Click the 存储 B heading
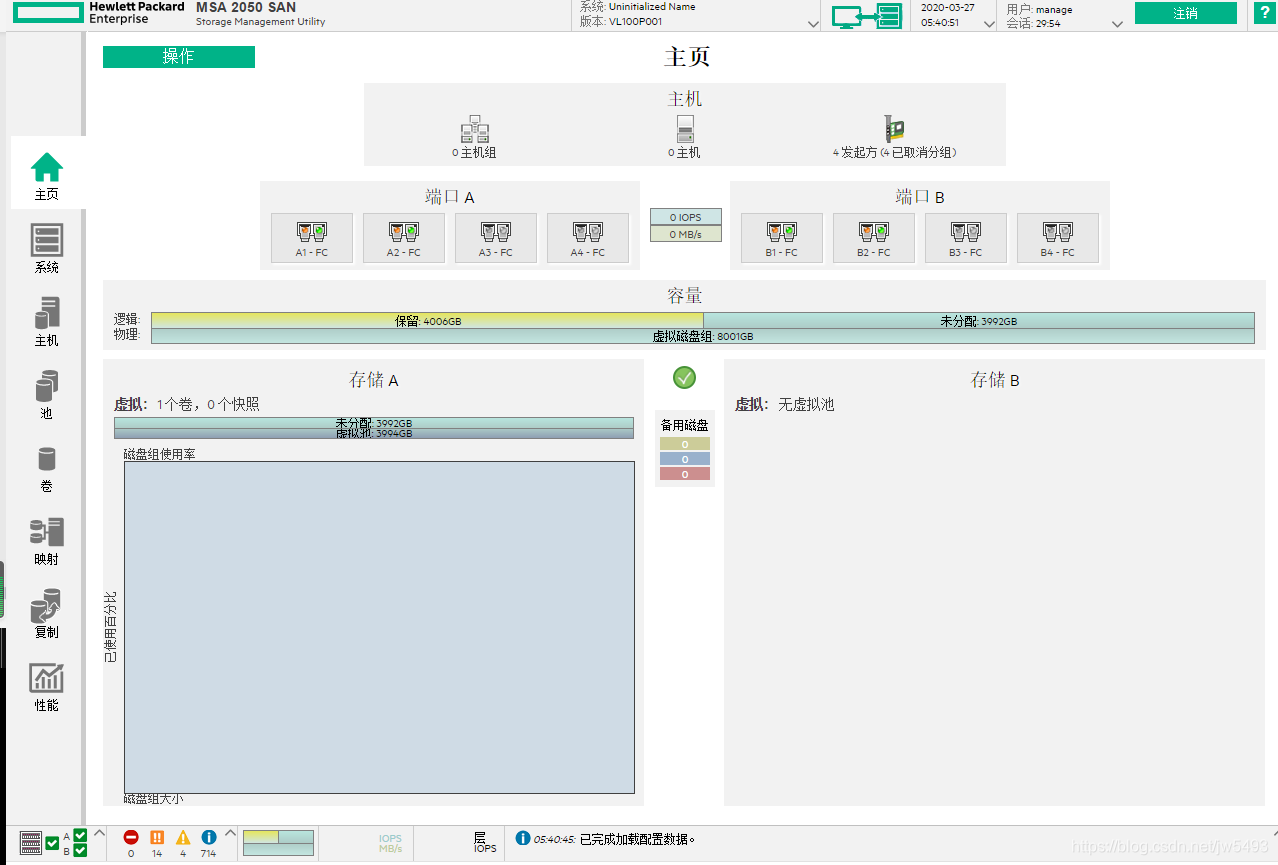Viewport: 1278px width, 865px height. click(x=995, y=380)
